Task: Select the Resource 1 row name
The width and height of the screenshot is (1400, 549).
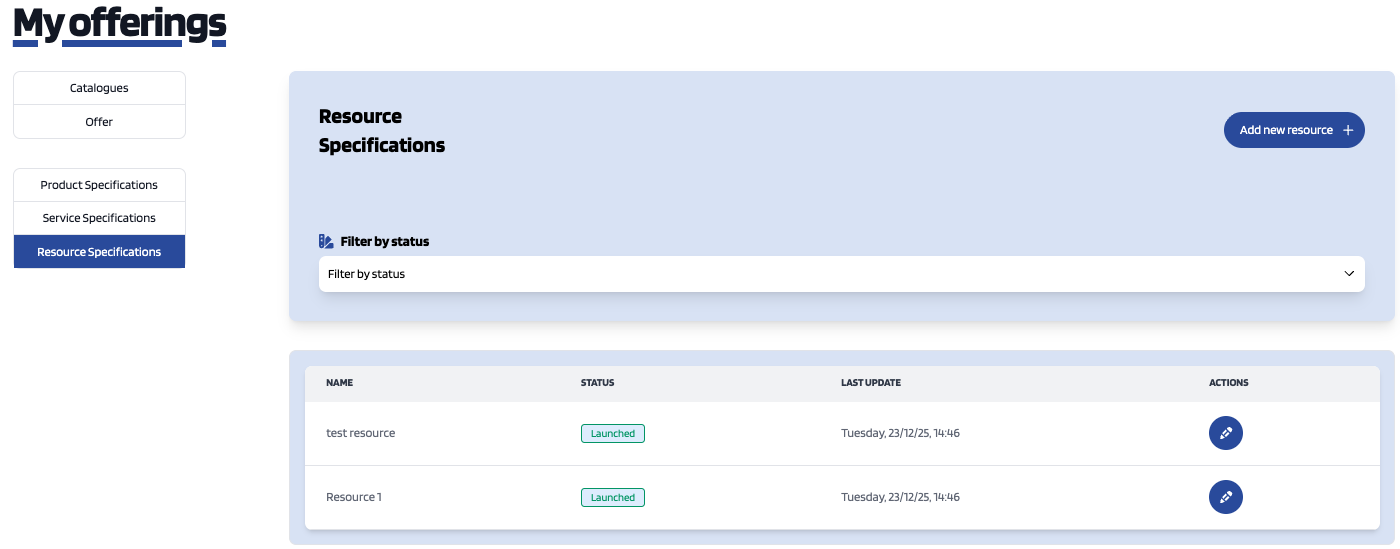Action: point(353,497)
